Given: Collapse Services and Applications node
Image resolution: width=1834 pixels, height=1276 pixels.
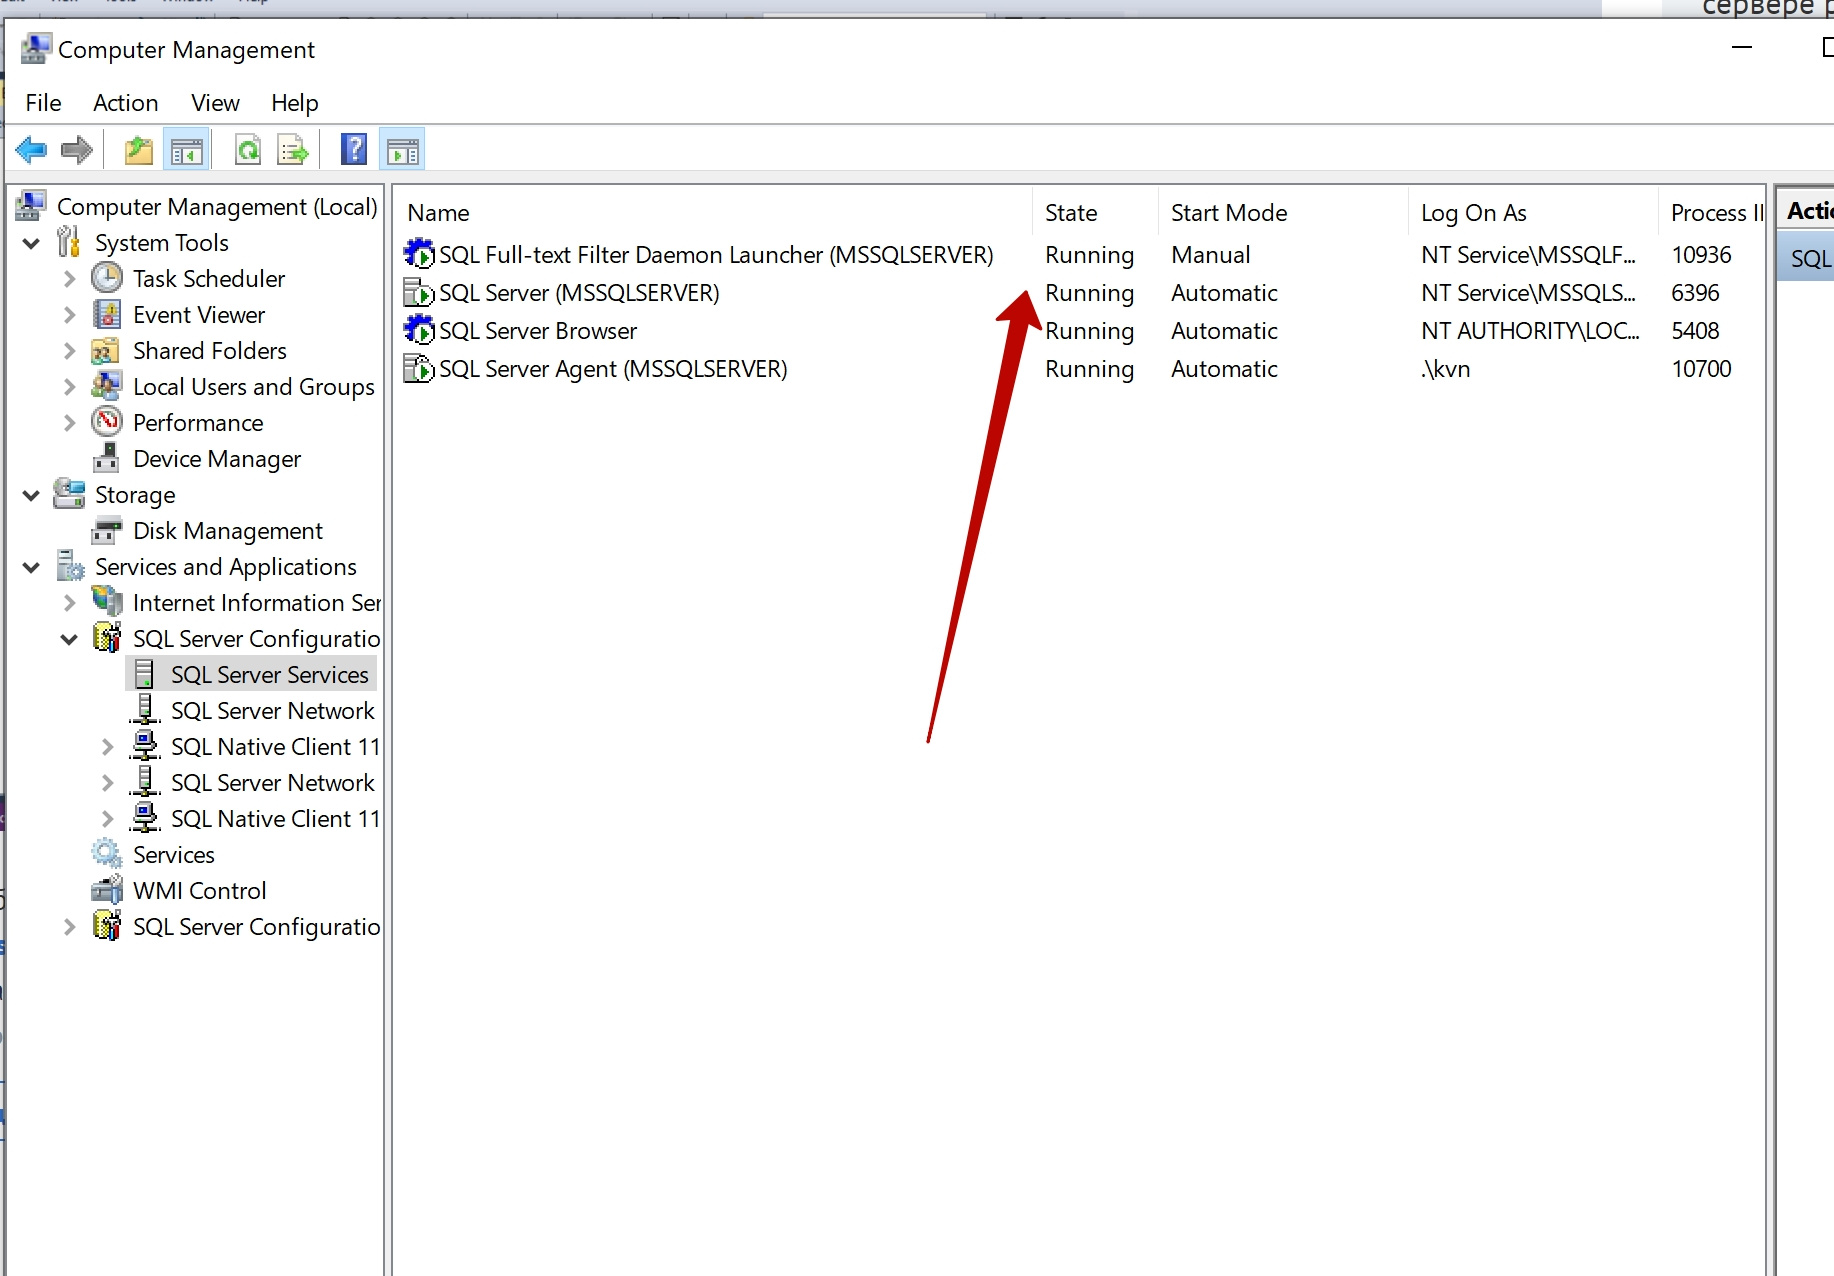Looking at the screenshot, I should pos(32,567).
